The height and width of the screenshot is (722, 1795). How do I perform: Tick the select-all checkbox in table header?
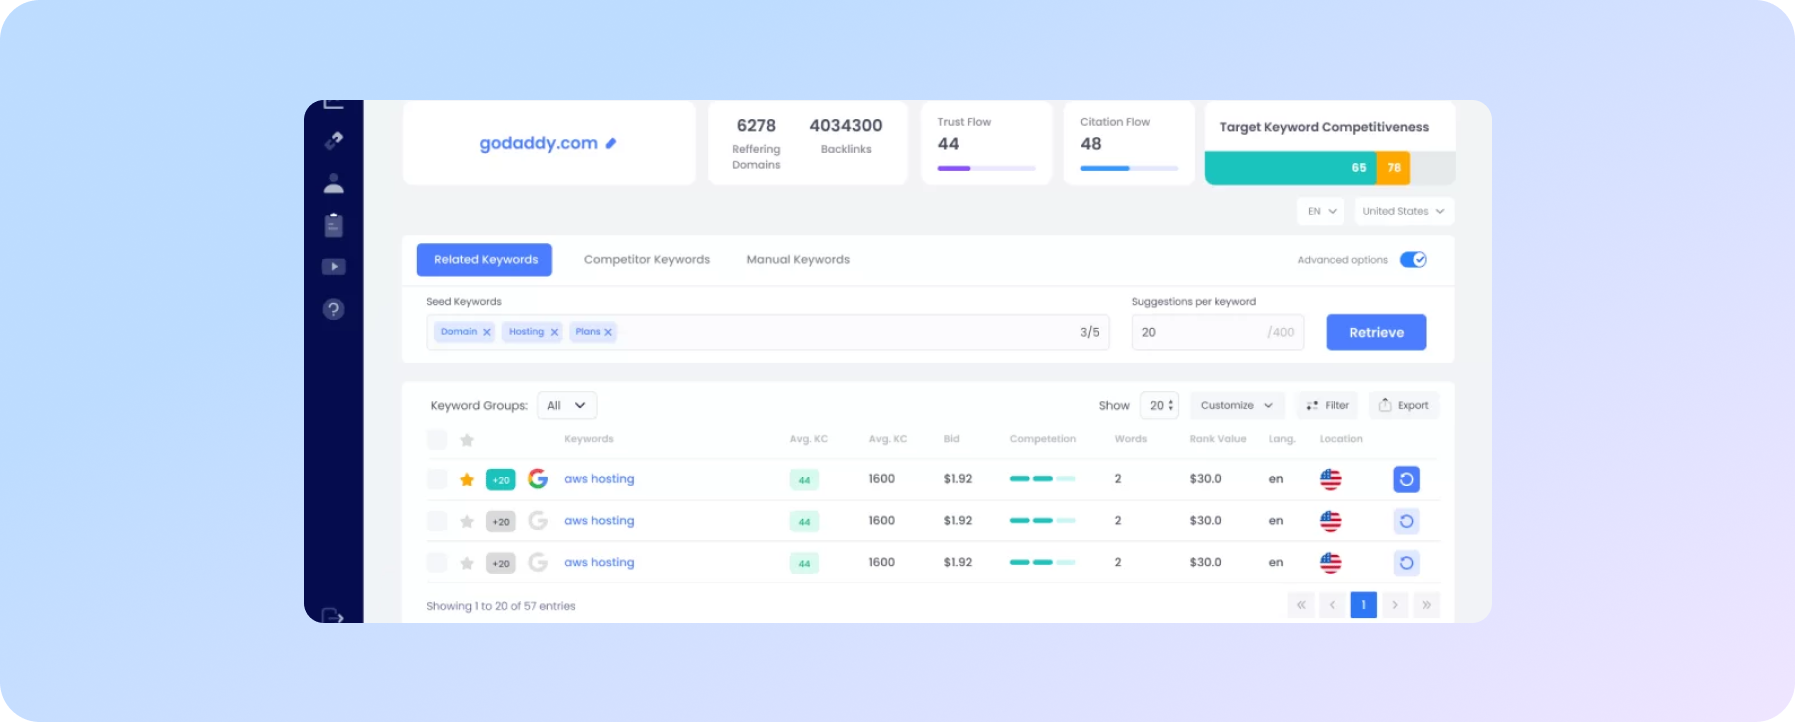437,440
